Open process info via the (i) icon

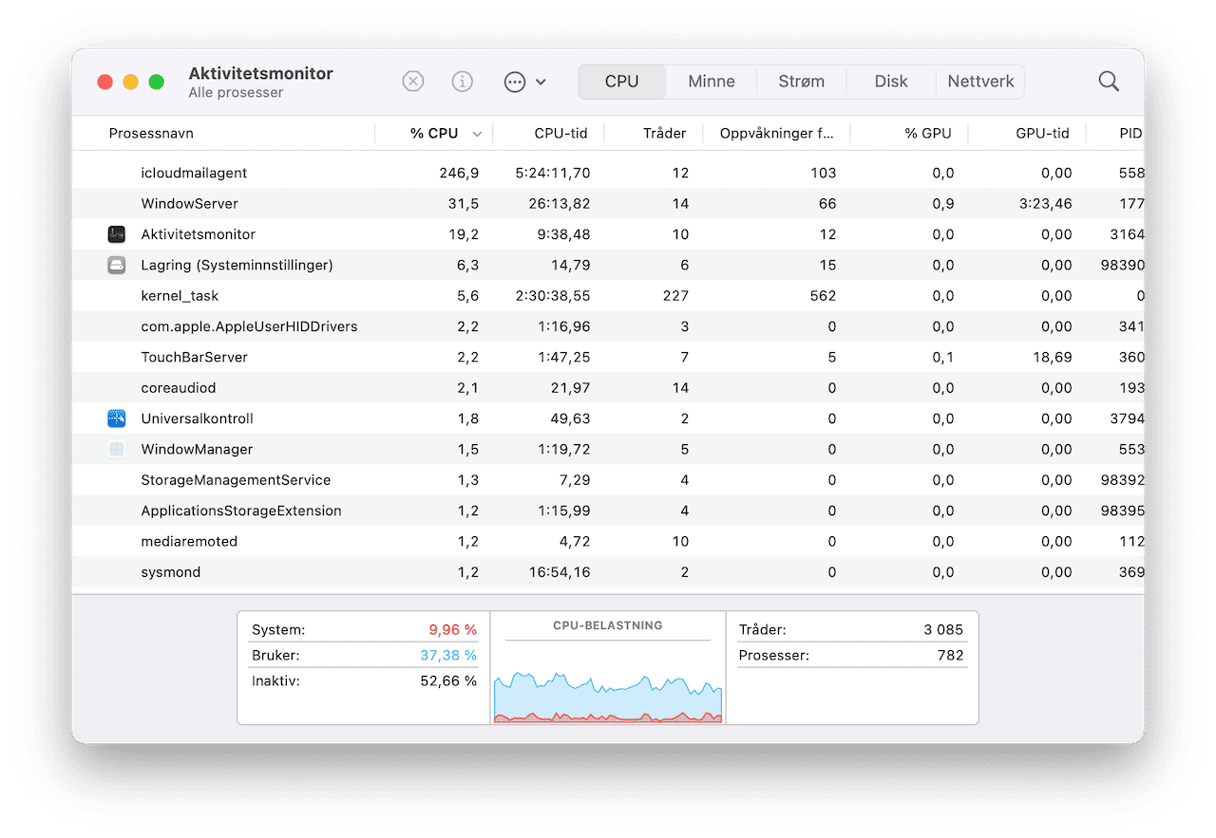(x=462, y=82)
